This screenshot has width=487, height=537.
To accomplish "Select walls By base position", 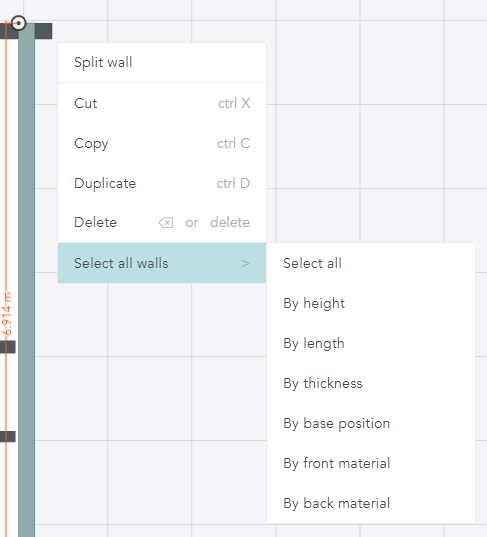I will 371,424.
